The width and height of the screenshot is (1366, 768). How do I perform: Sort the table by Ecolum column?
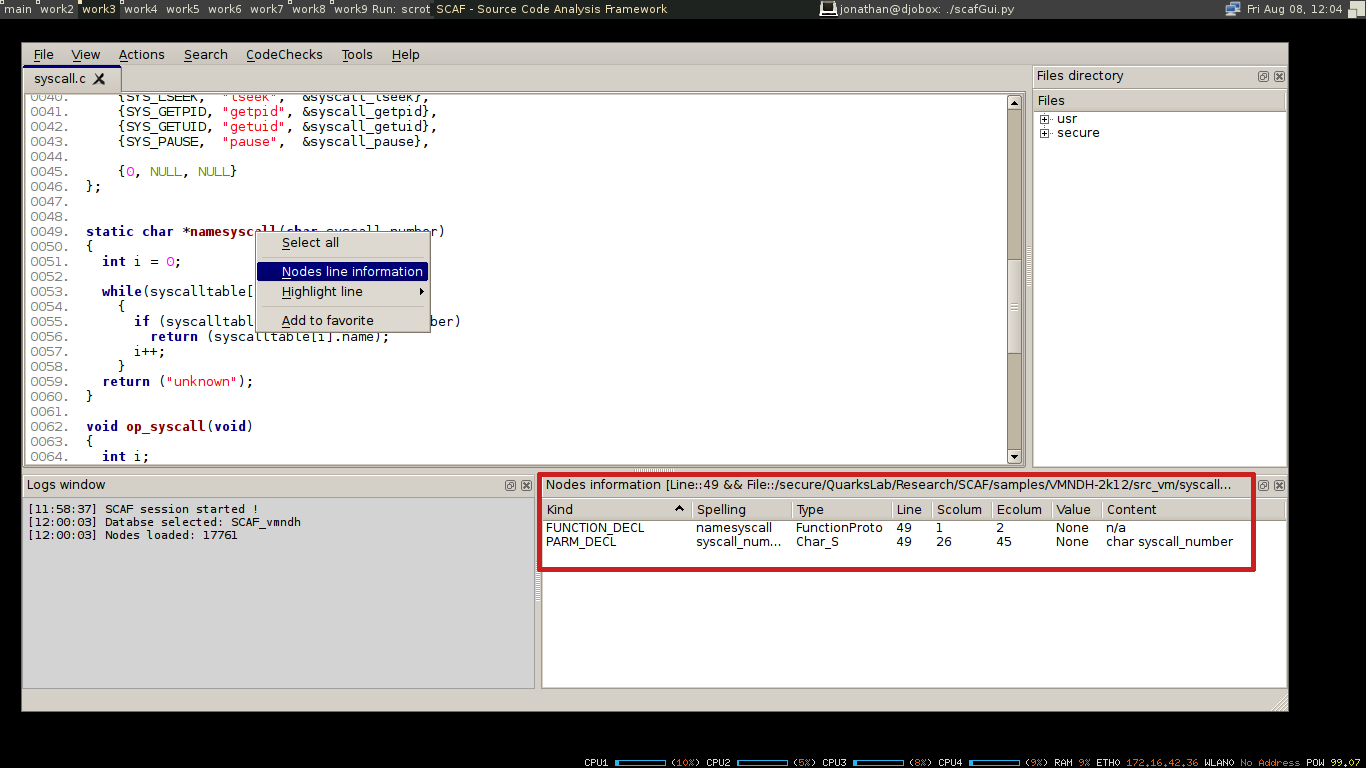1021,509
